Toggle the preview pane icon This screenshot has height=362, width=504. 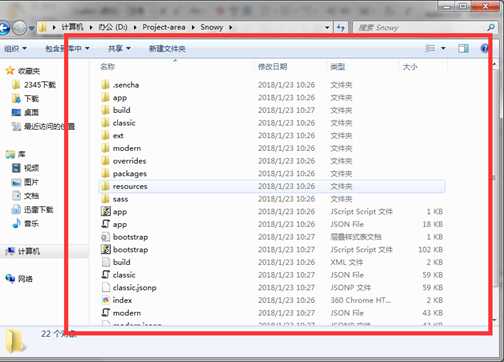pos(463,49)
